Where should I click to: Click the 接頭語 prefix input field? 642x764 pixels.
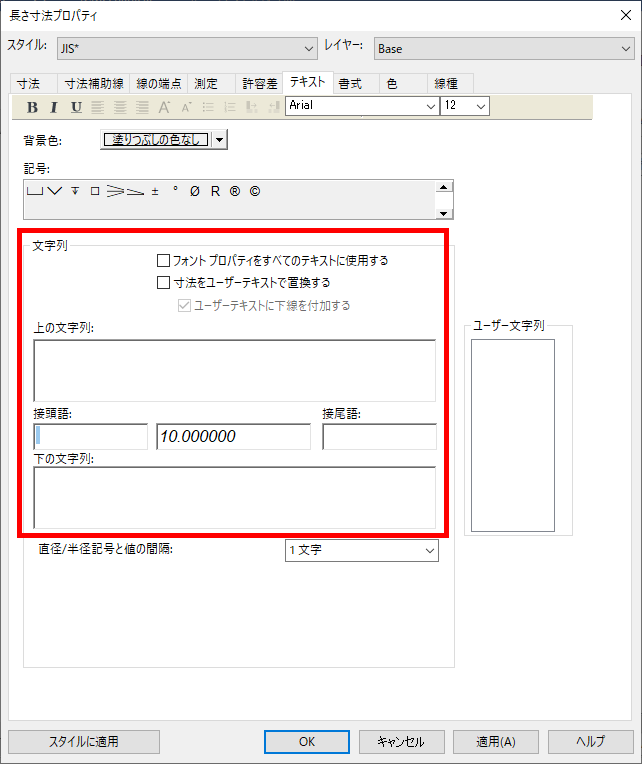91,437
